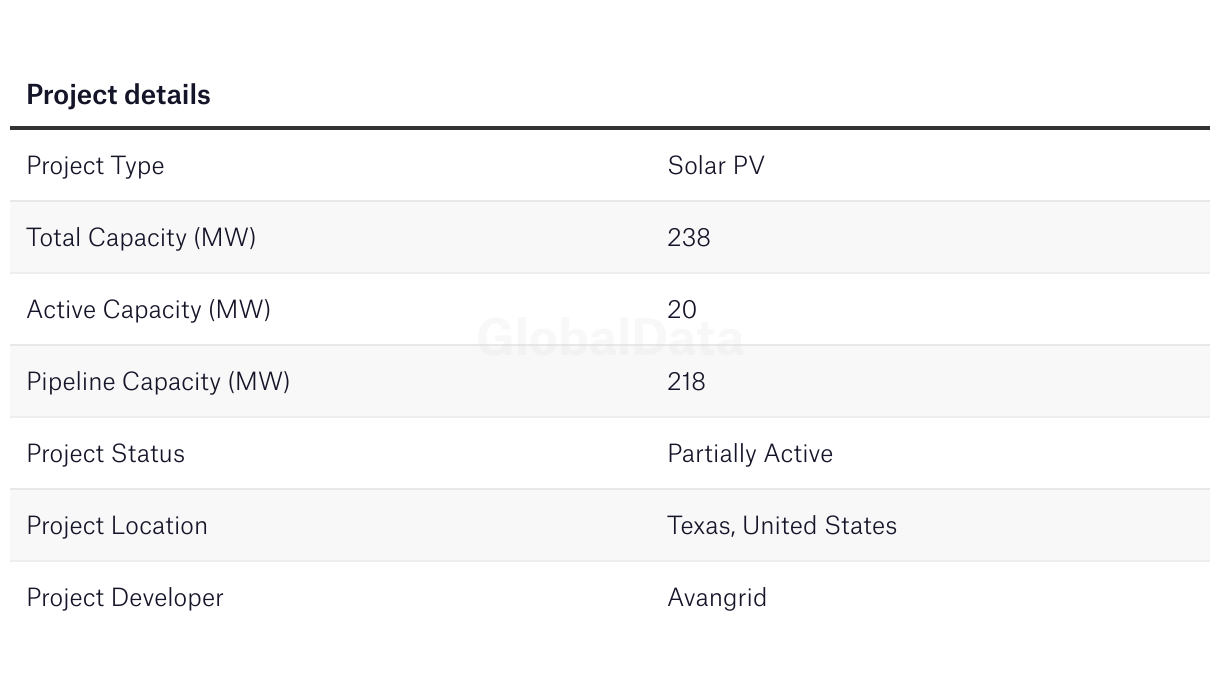Select the Project Developer label
Image resolution: width=1220 pixels, height=674 pixels.
[x=125, y=598]
